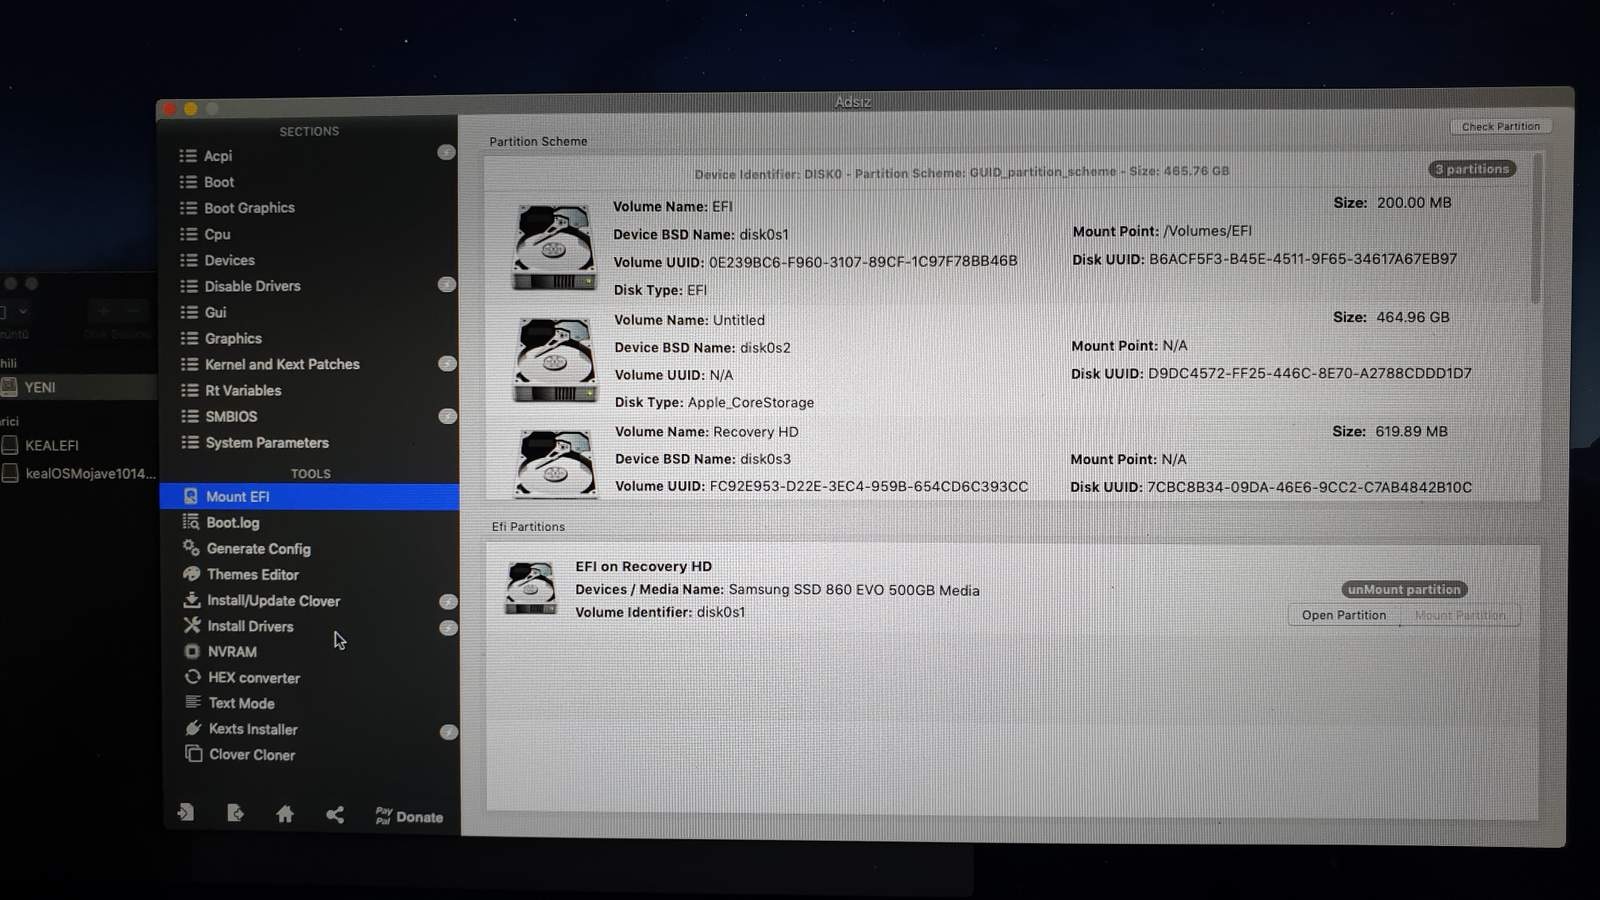Select the Kernel and Kext Patches section
This screenshot has width=1600, height=900.
tap(281, 365)
